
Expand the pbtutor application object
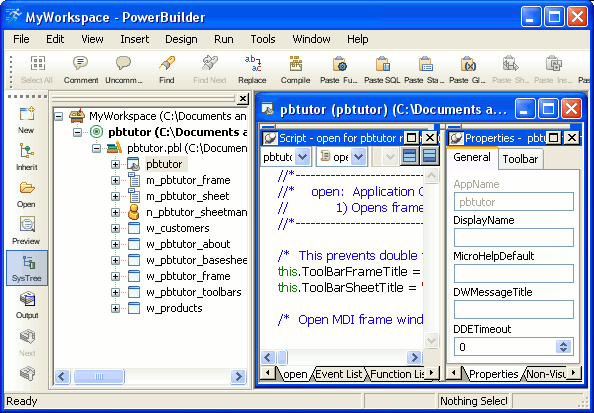(115, 164)
